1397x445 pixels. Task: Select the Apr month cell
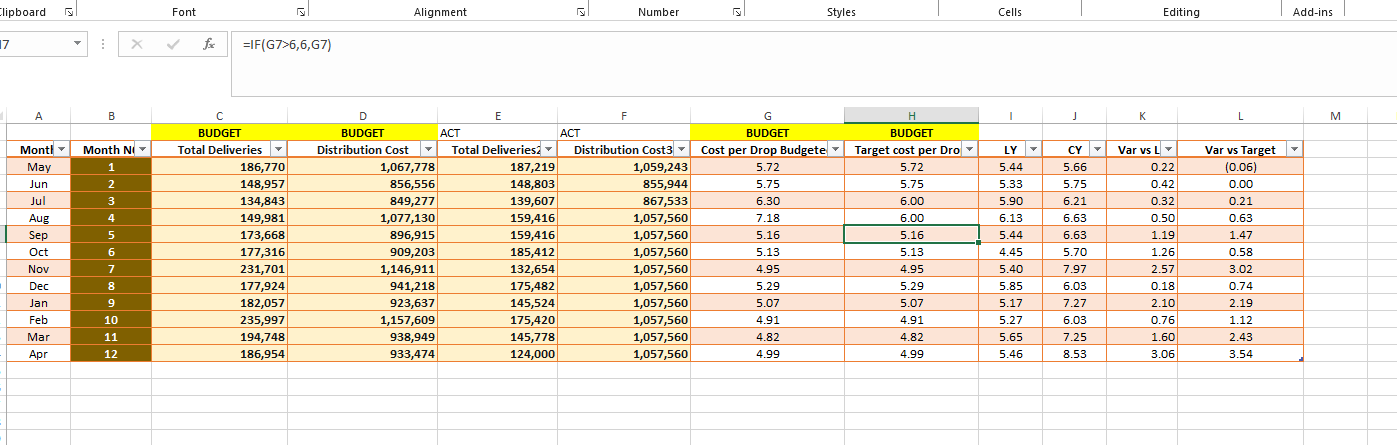(x=38, y=354)
